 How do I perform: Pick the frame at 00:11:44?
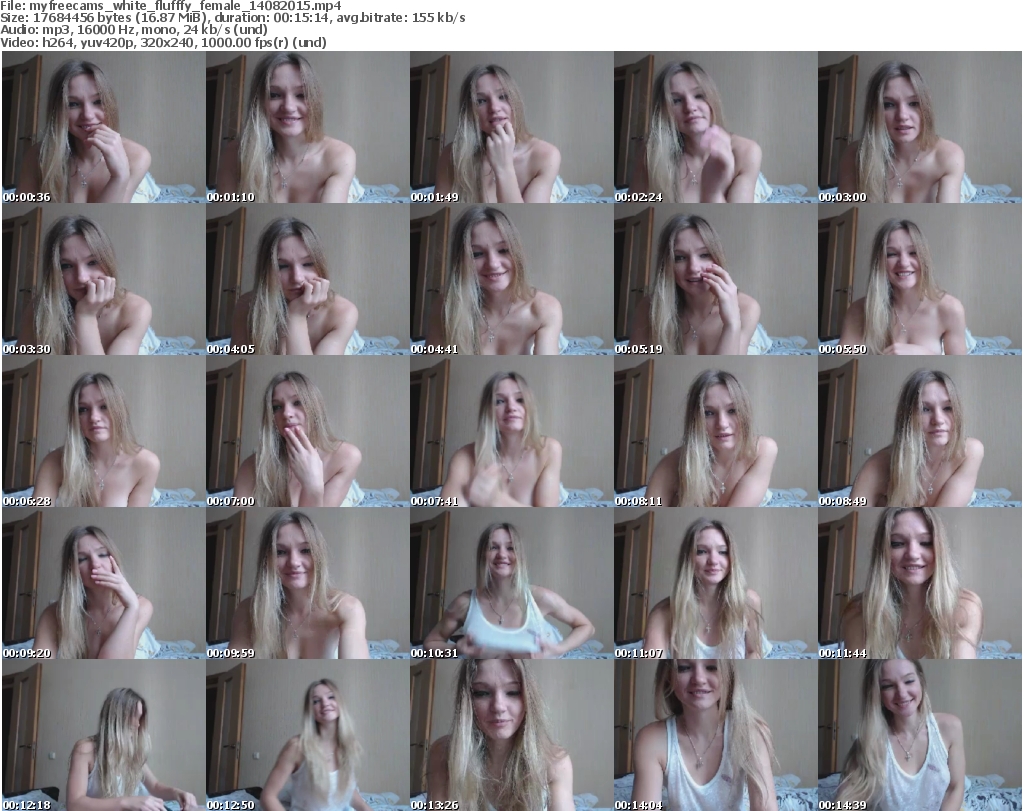tap(920, 584)
